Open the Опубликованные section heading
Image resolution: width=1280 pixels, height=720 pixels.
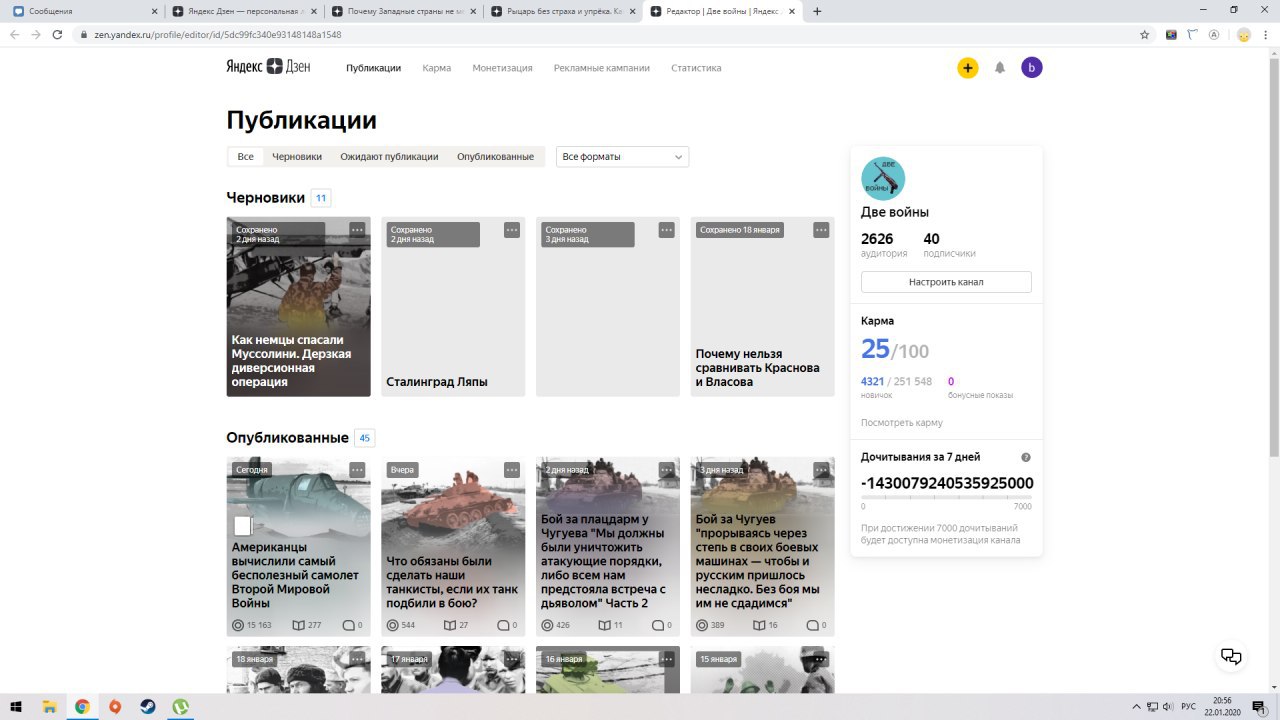coord(287,438)
